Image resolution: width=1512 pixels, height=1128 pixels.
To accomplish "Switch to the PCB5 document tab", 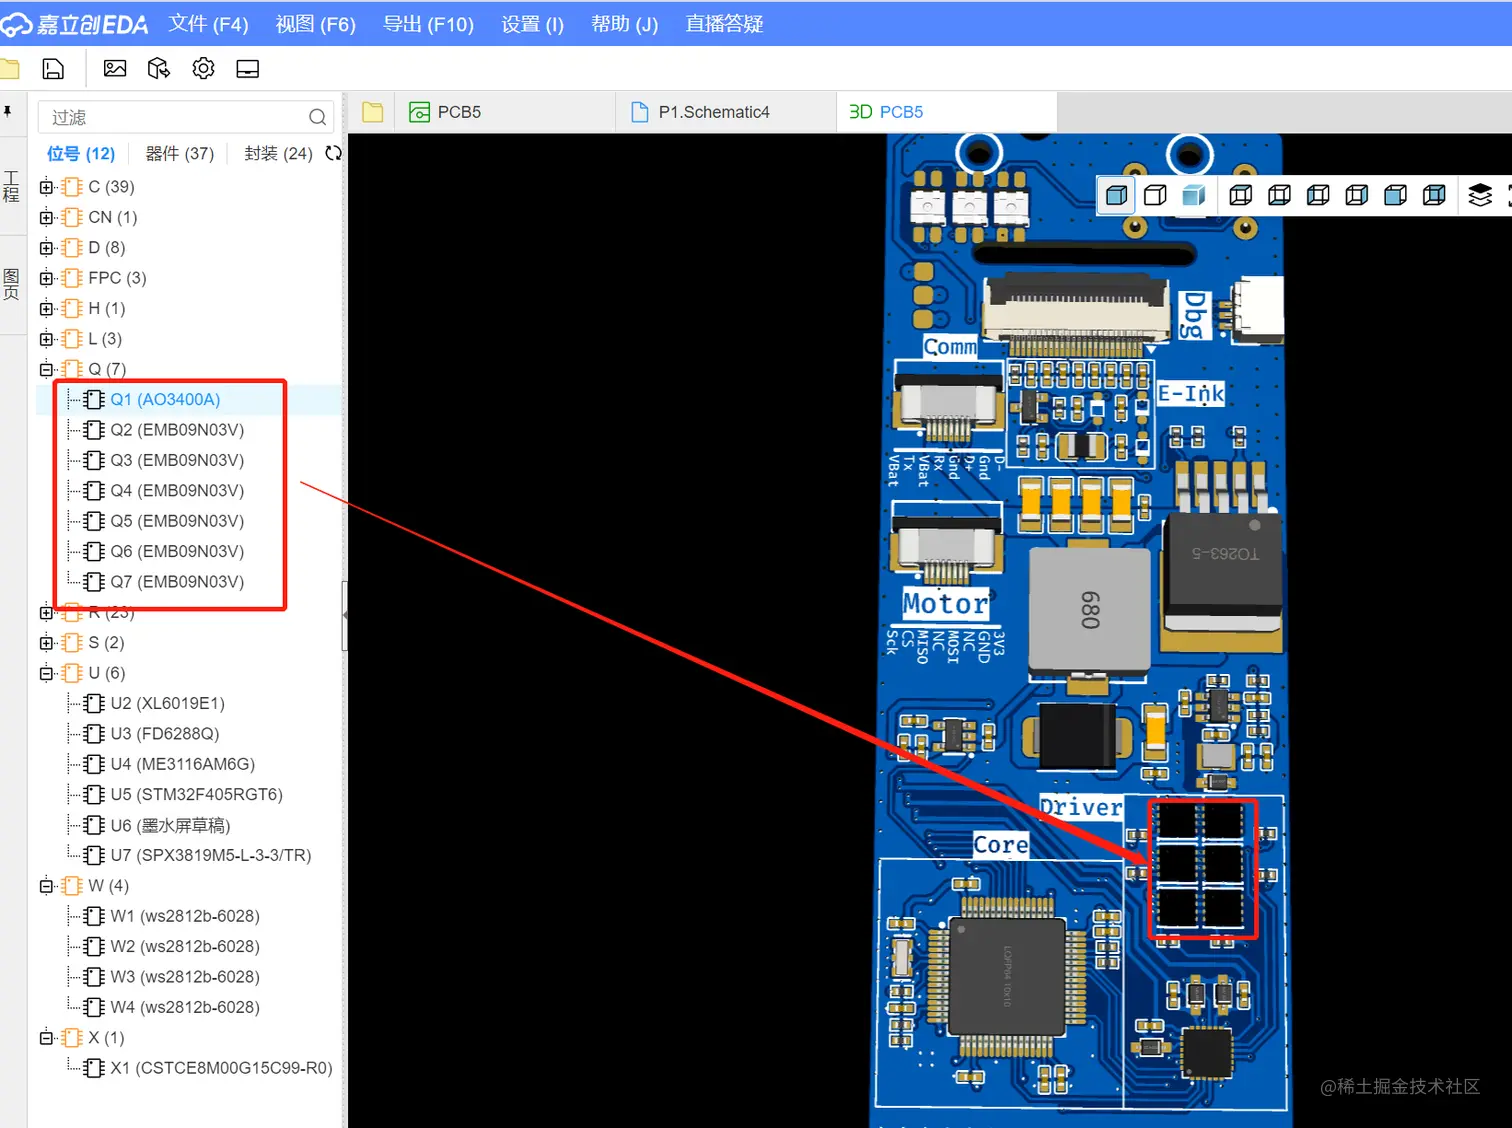I will [x=505, y=112].
